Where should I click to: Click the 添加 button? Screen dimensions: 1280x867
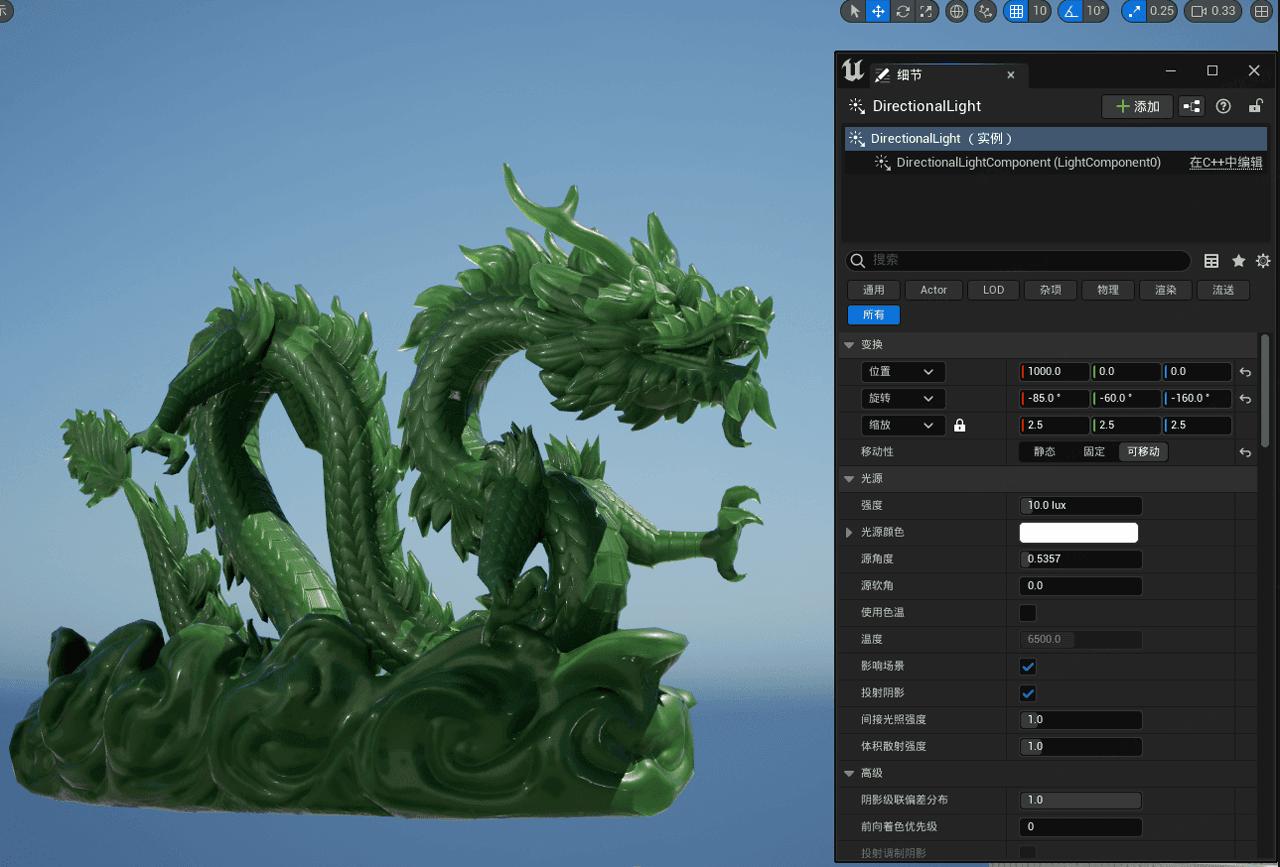[1137, 106]
